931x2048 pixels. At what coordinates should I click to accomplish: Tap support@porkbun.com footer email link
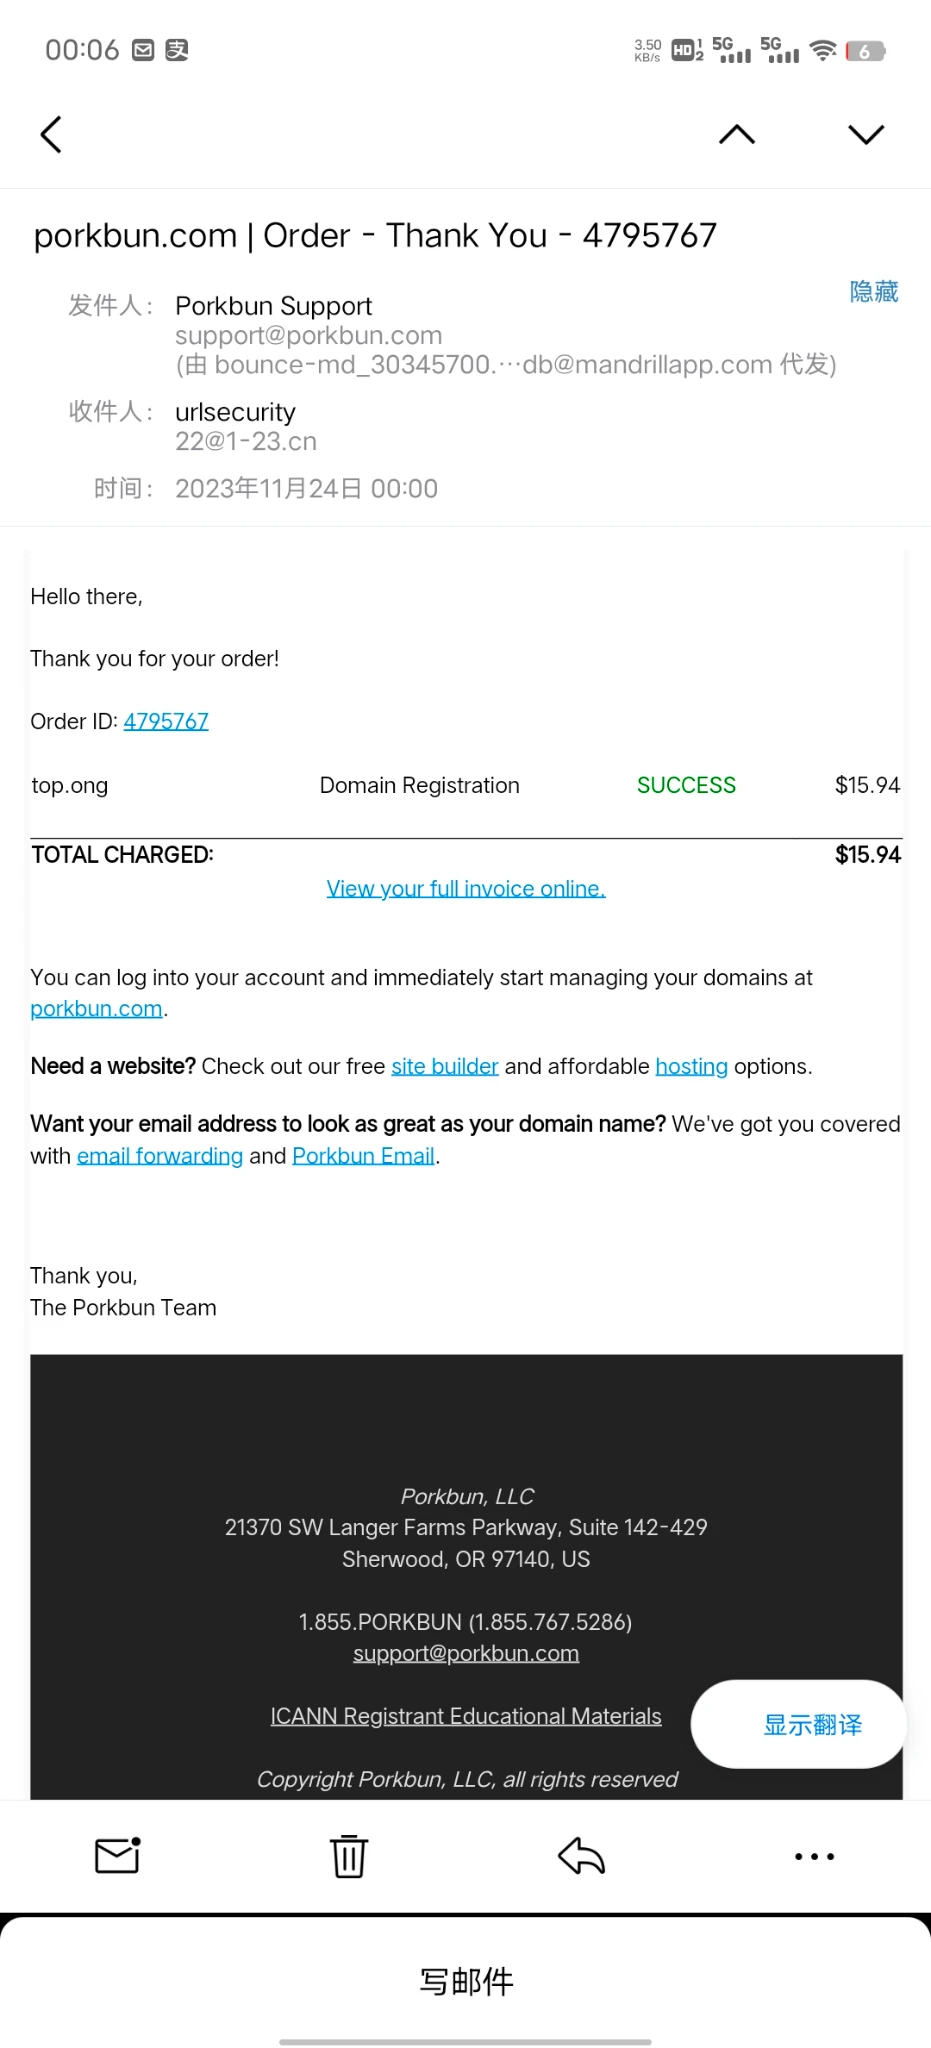466,1653
